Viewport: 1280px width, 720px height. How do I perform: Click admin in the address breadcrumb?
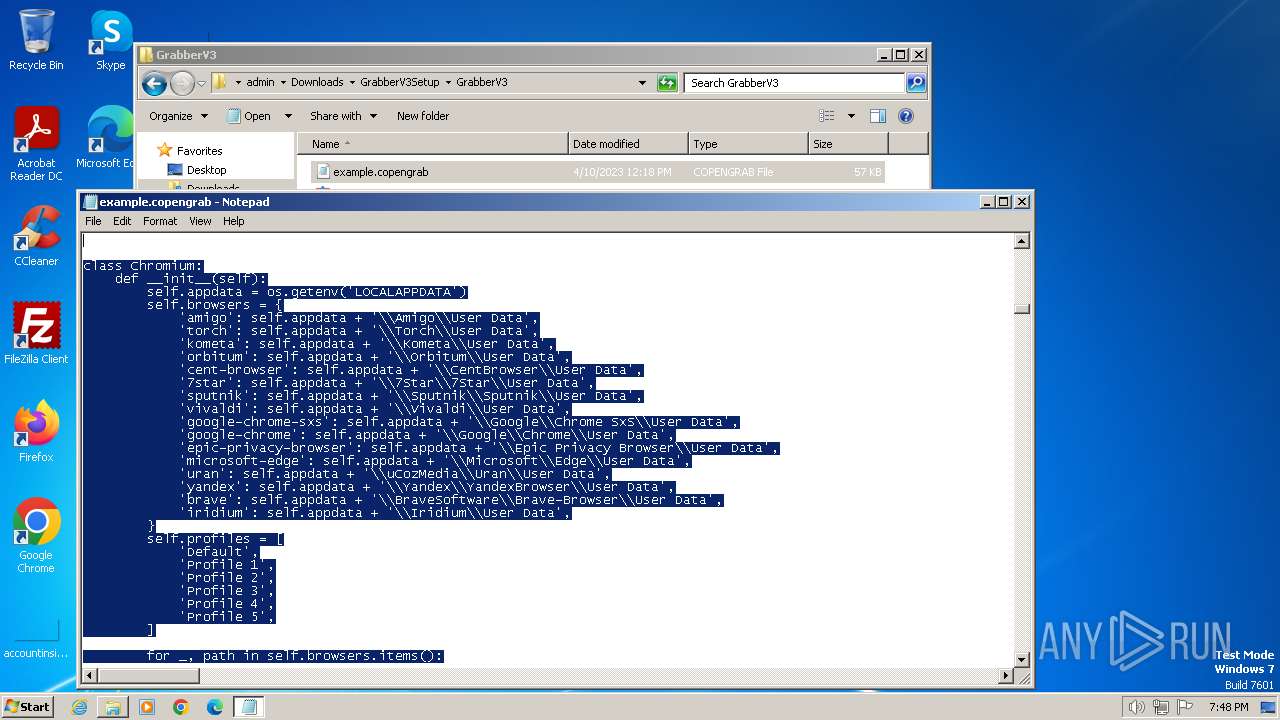(x=260, y=83)
